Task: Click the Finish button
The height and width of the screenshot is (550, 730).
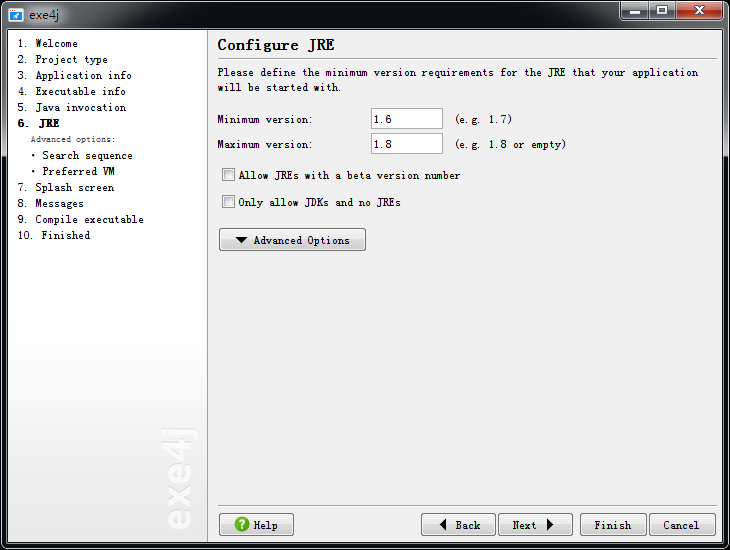Action: click(613, 525)
